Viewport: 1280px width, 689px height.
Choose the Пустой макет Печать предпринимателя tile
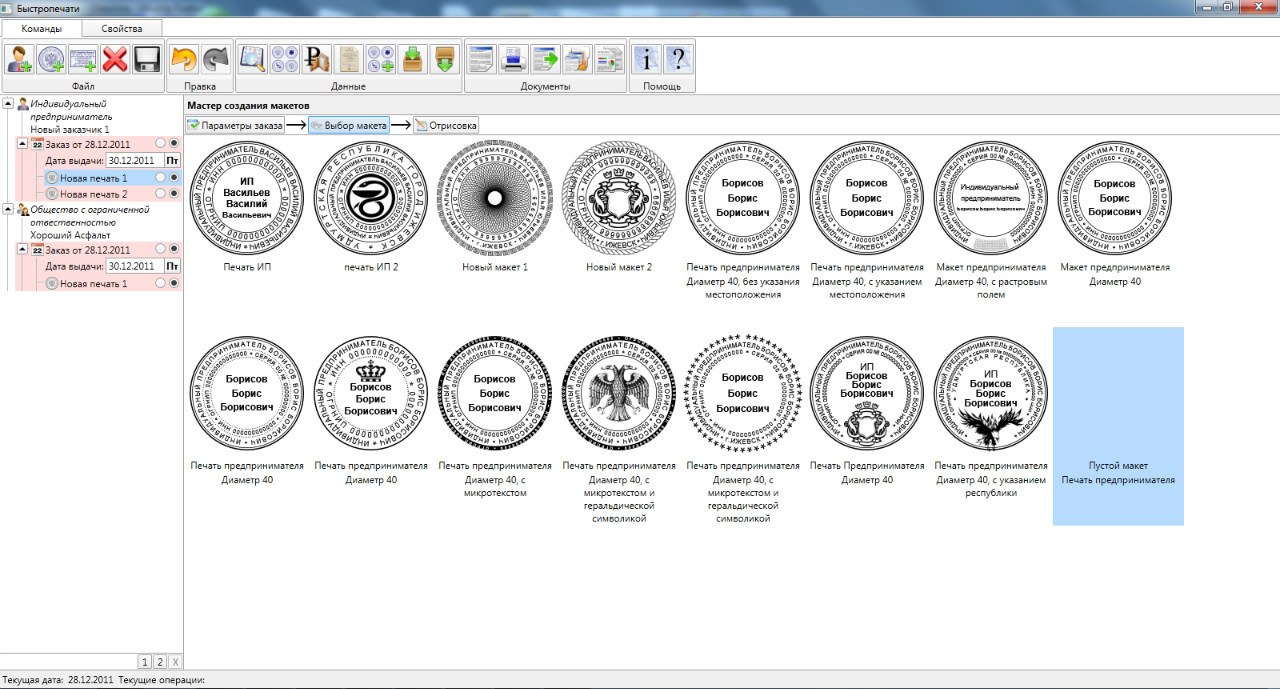(1118, 426)
